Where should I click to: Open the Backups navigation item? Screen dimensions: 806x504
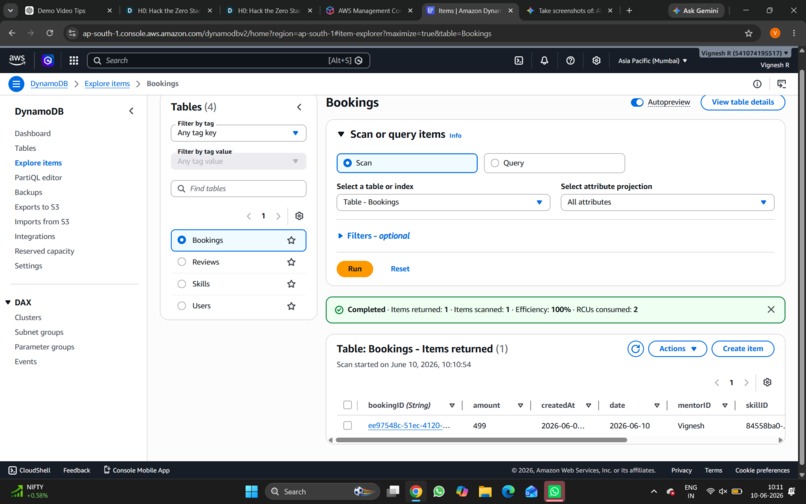tap(29, 192)
